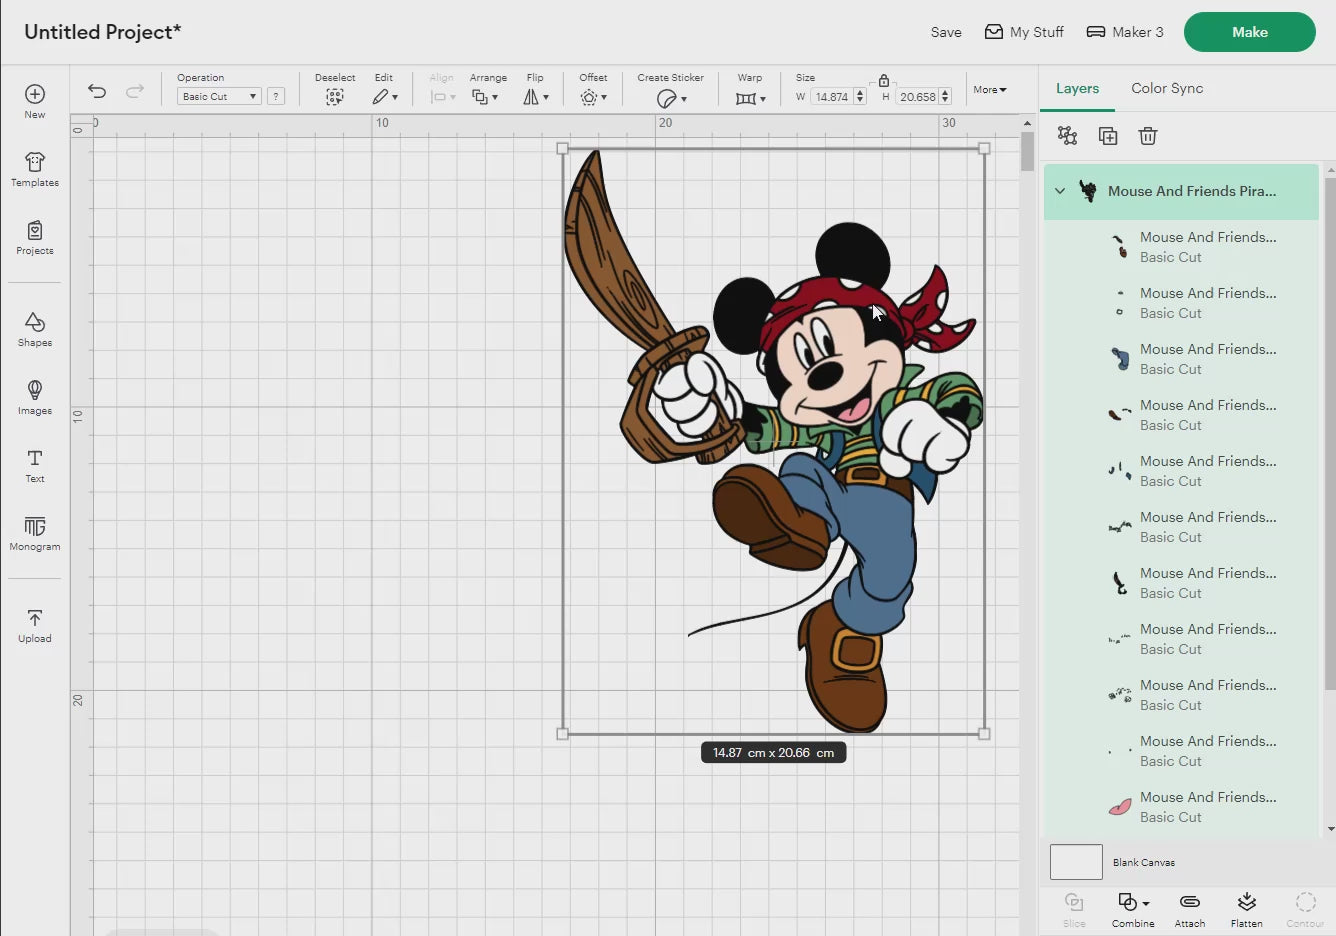Click the width stepper arrows

860,97
